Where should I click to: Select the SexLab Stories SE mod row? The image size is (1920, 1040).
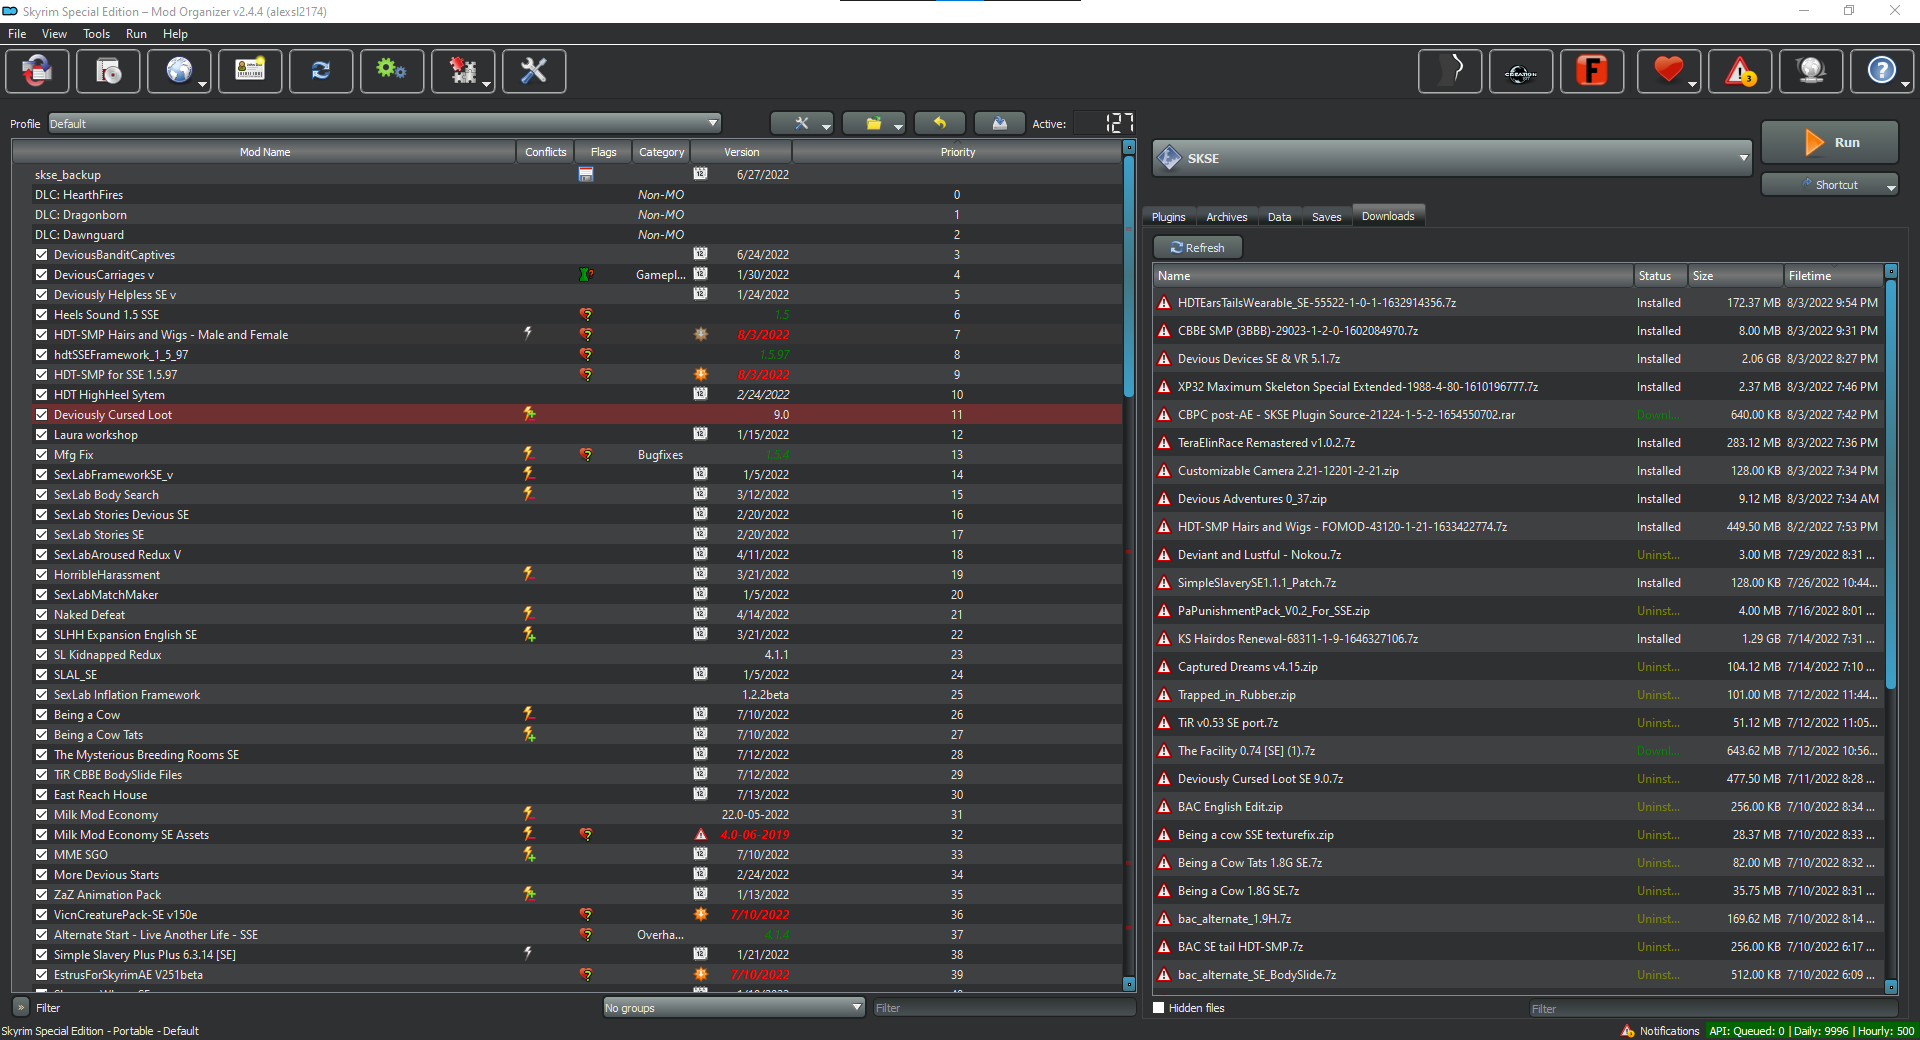[567, 535]
